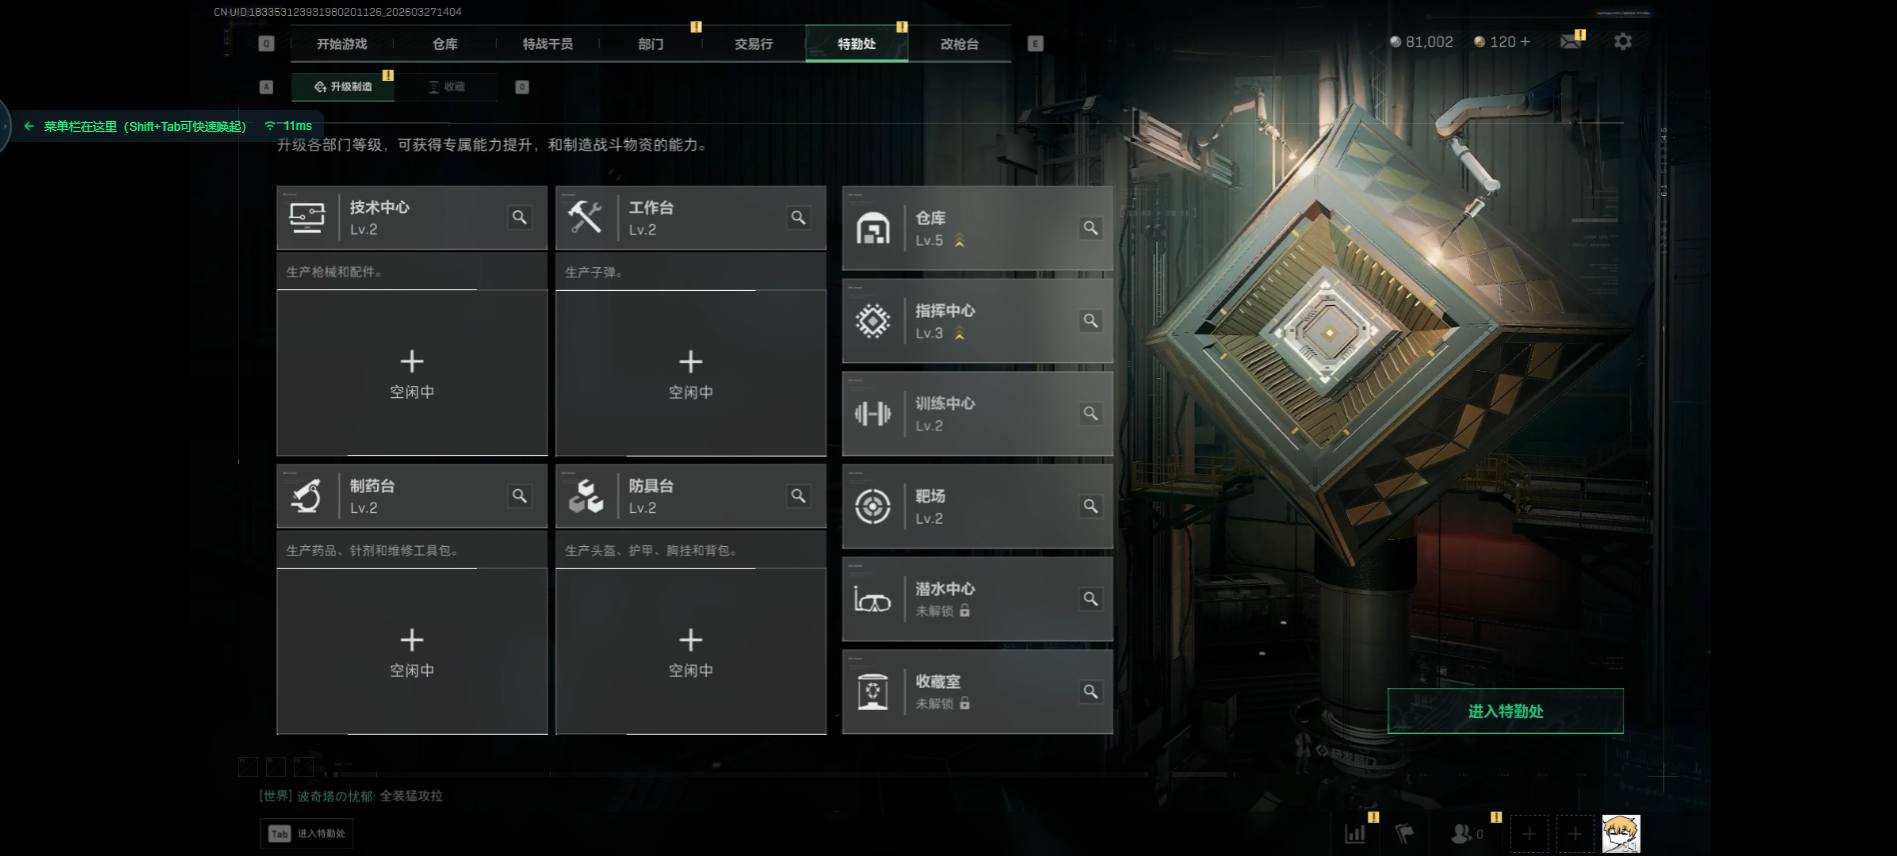Open the 靶场 department row
This screenshot has height=856, width=1897.
point(977,506)
